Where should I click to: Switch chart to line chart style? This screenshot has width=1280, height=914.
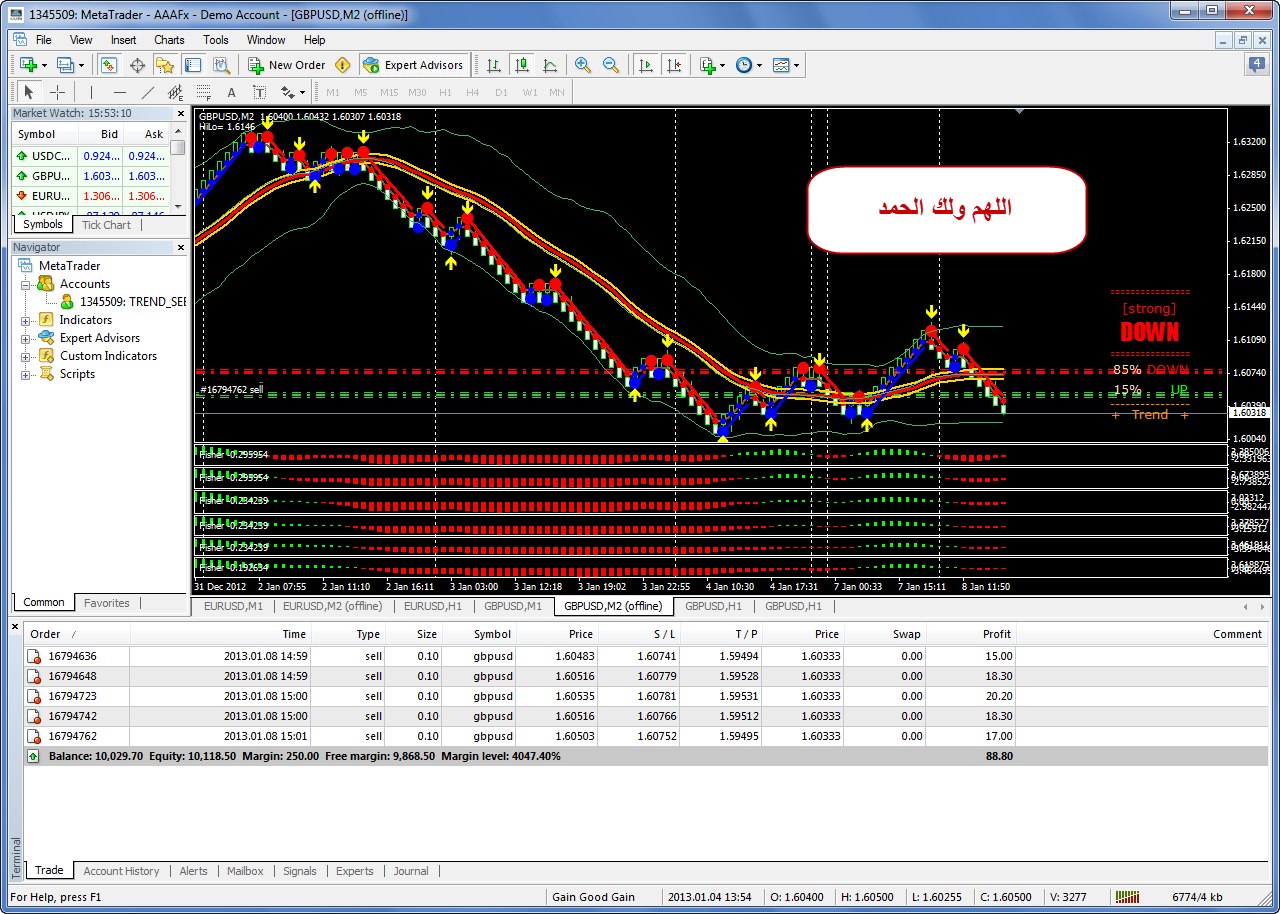point(549,65)
